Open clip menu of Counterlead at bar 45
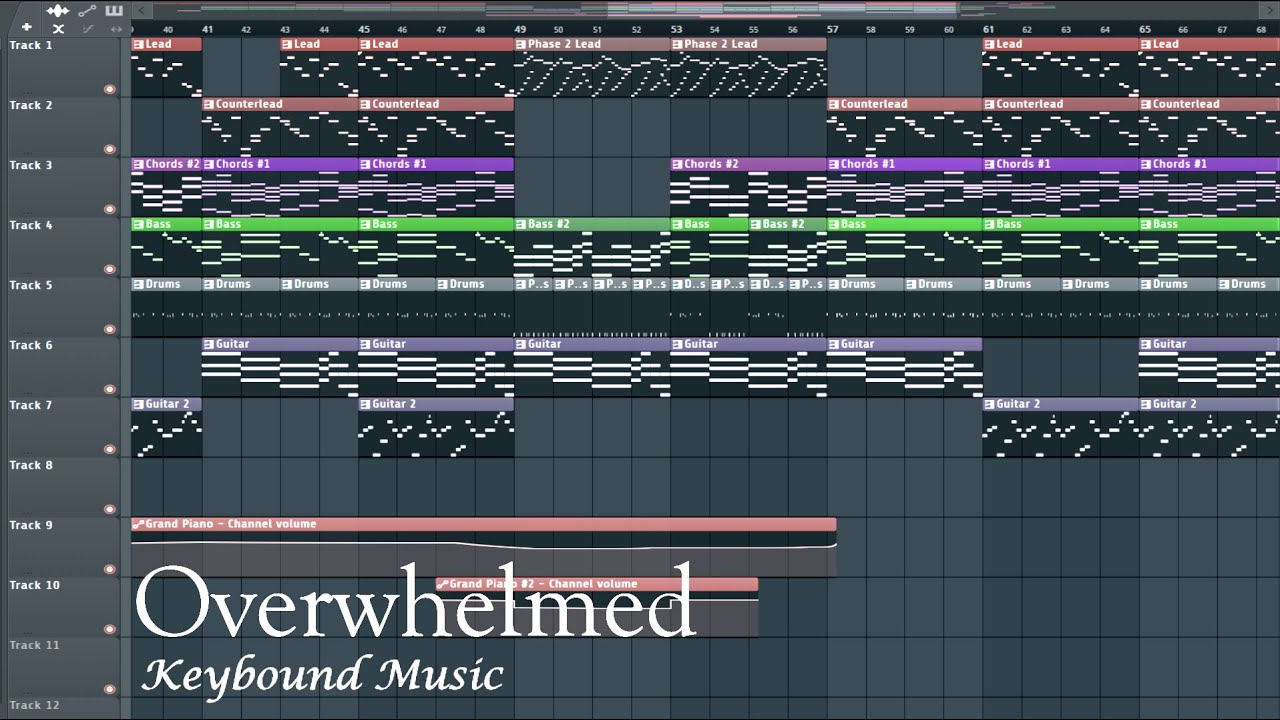The width and height of the screenshot is (1280, 720). pos(365,104)
